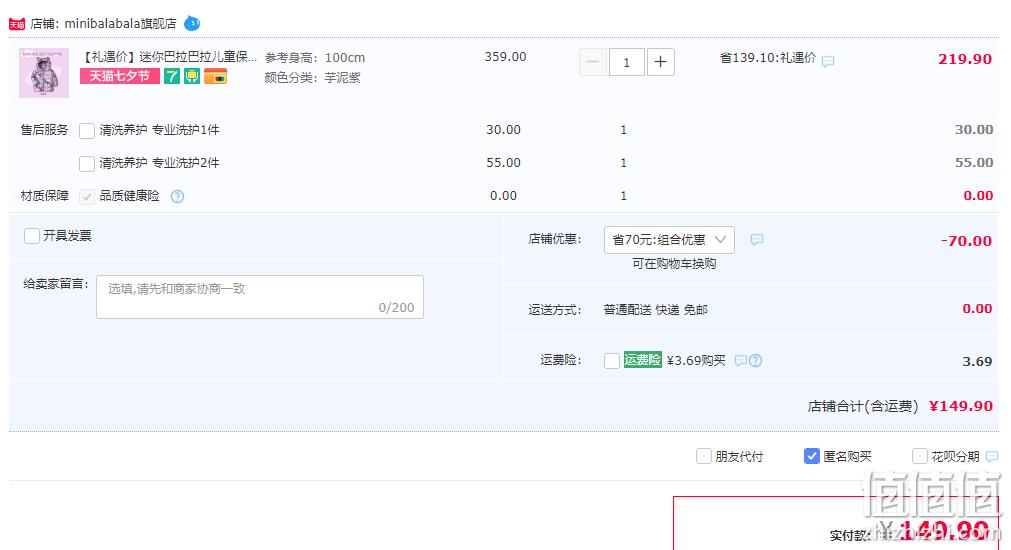This screenshot has height=550, width=1011.
Task: Open the product thumbnail of the purple jacket
Action: [x=44, y=73]
